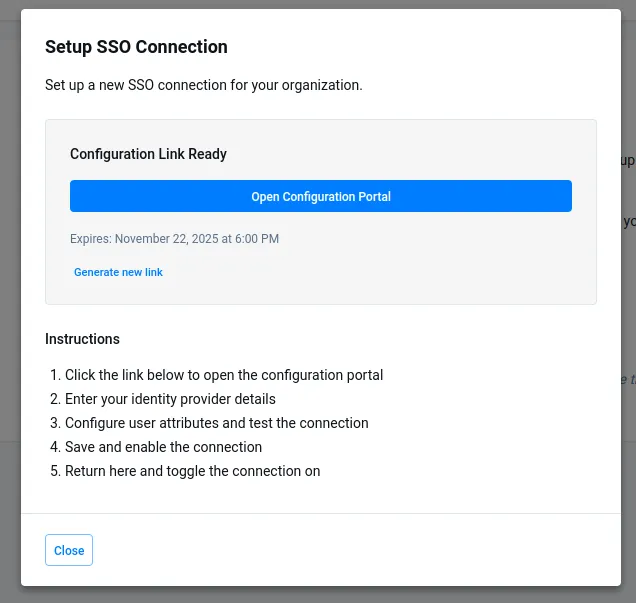Image resolution: width=636 pixels, height=603 pixels.
Task: Click the dimmed backdrop left of the dialog
Action: coord(10,300)
